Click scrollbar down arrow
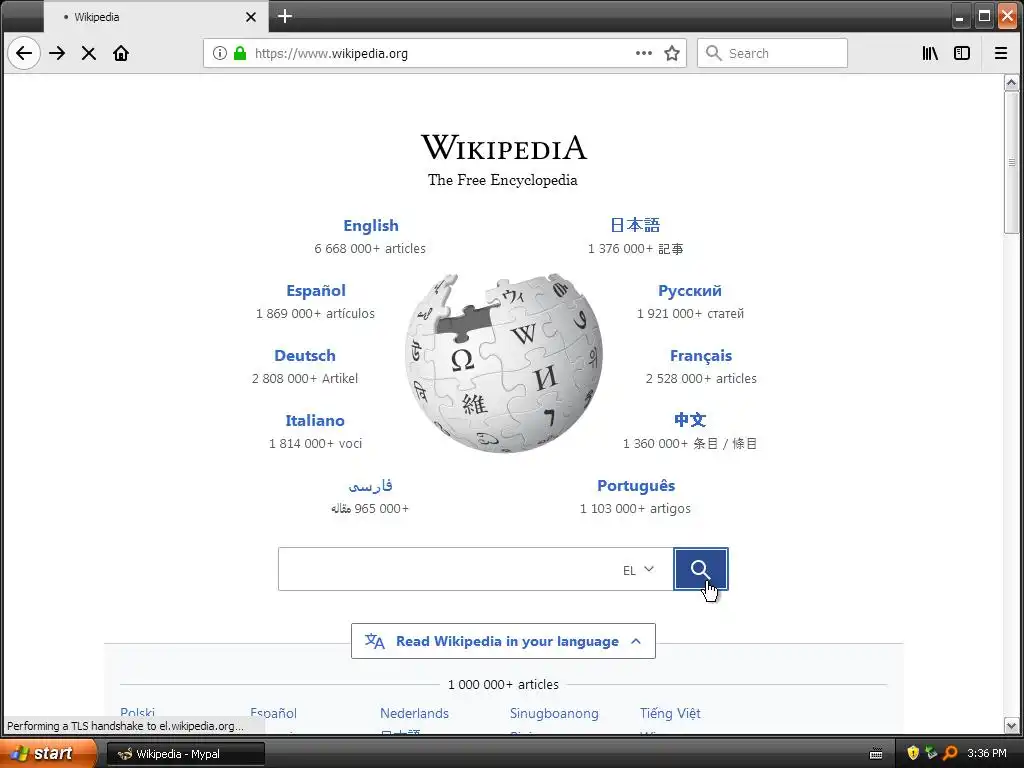1024x768 pixels. [1011, 725]
